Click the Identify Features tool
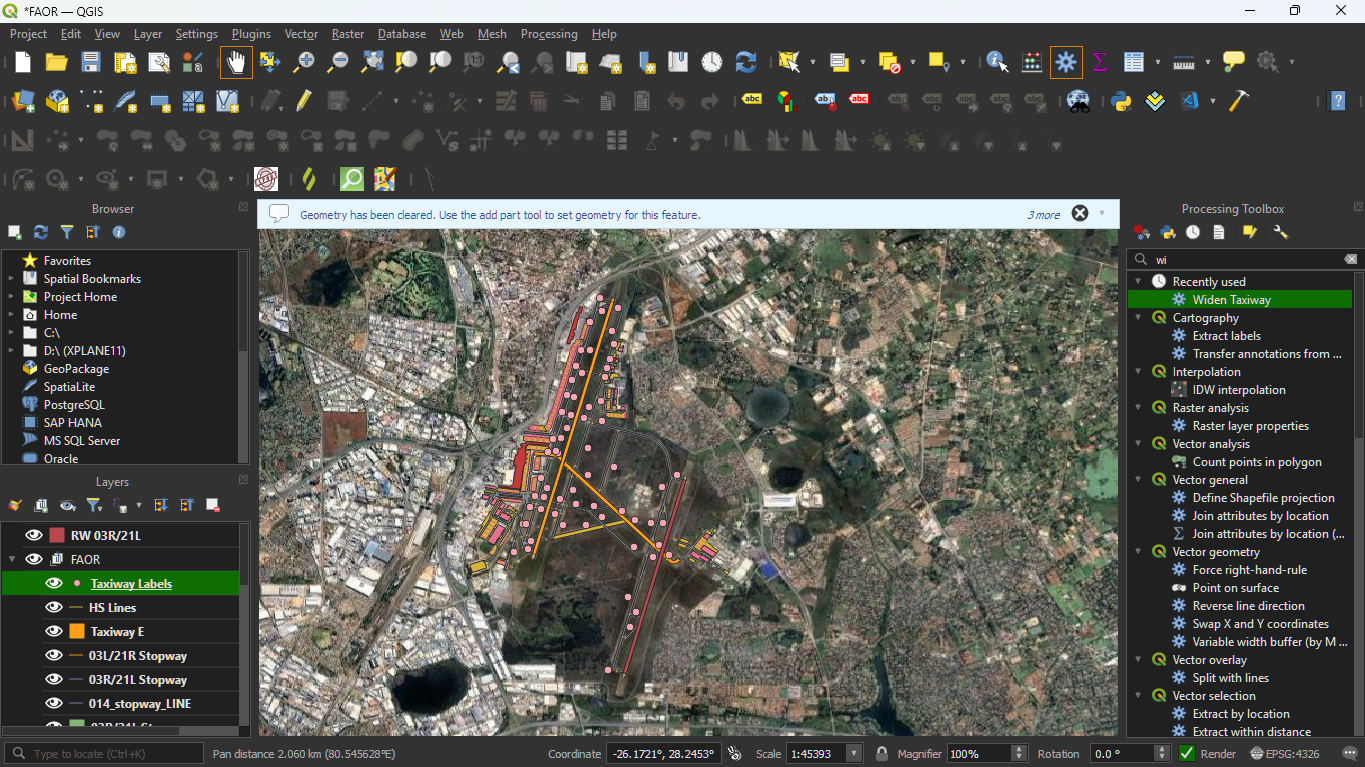Image resolution: width=1365 pixels, height=767 pixels. pos(997,62)
